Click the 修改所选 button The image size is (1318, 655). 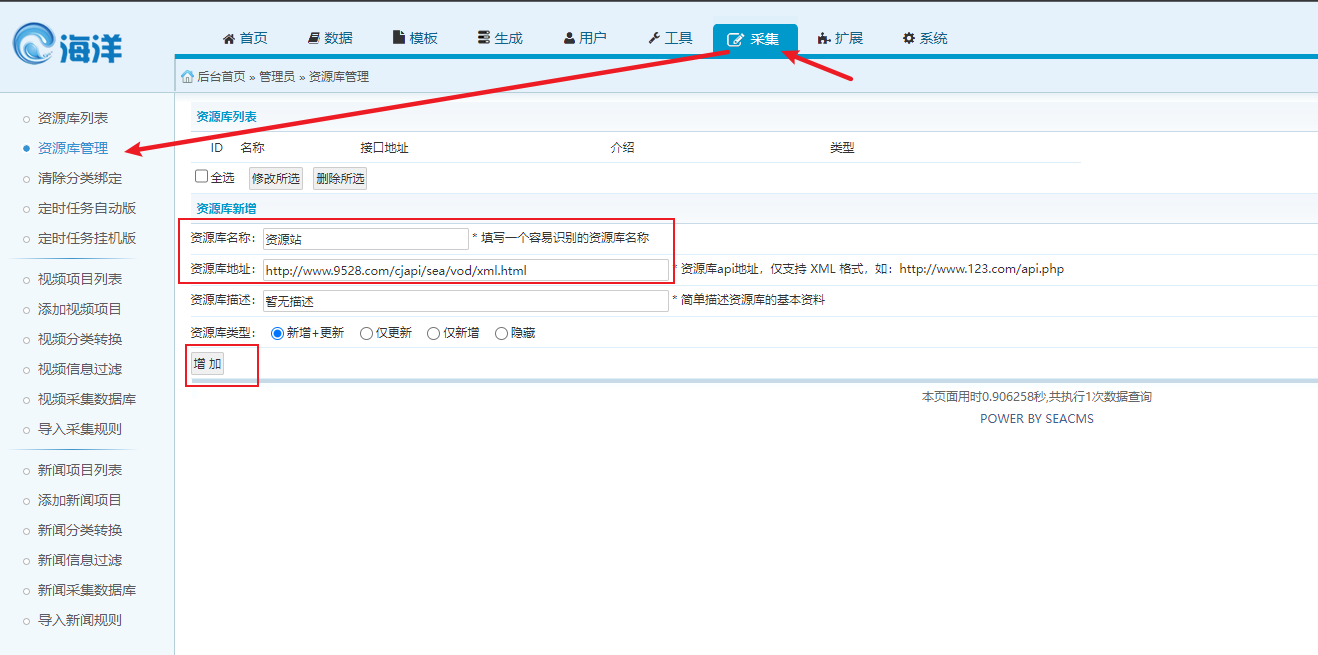[x=275, y=179]
